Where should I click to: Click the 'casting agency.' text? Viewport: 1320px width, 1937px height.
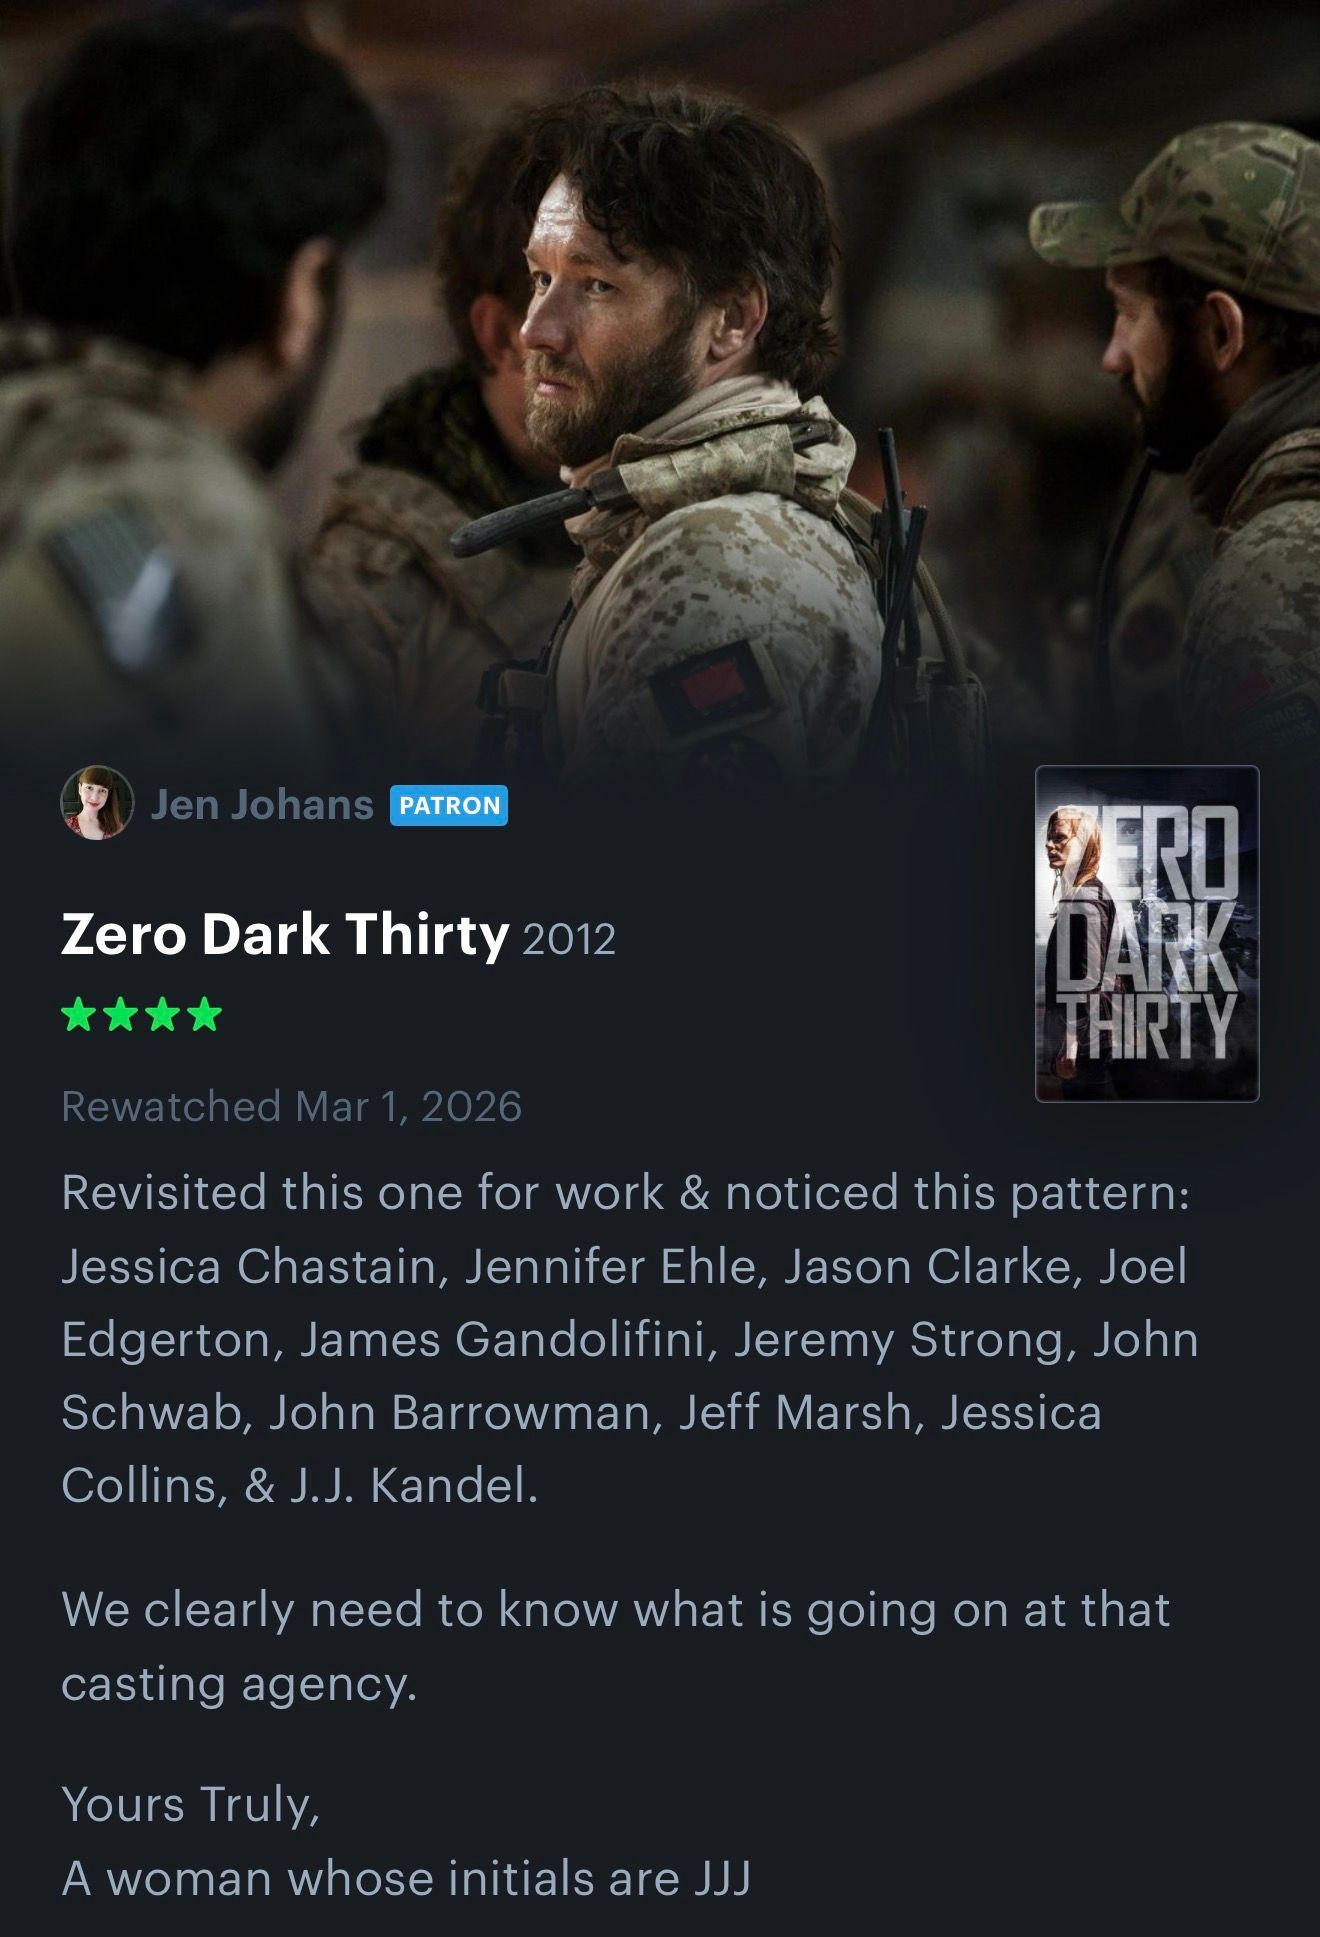(239, 1684)
